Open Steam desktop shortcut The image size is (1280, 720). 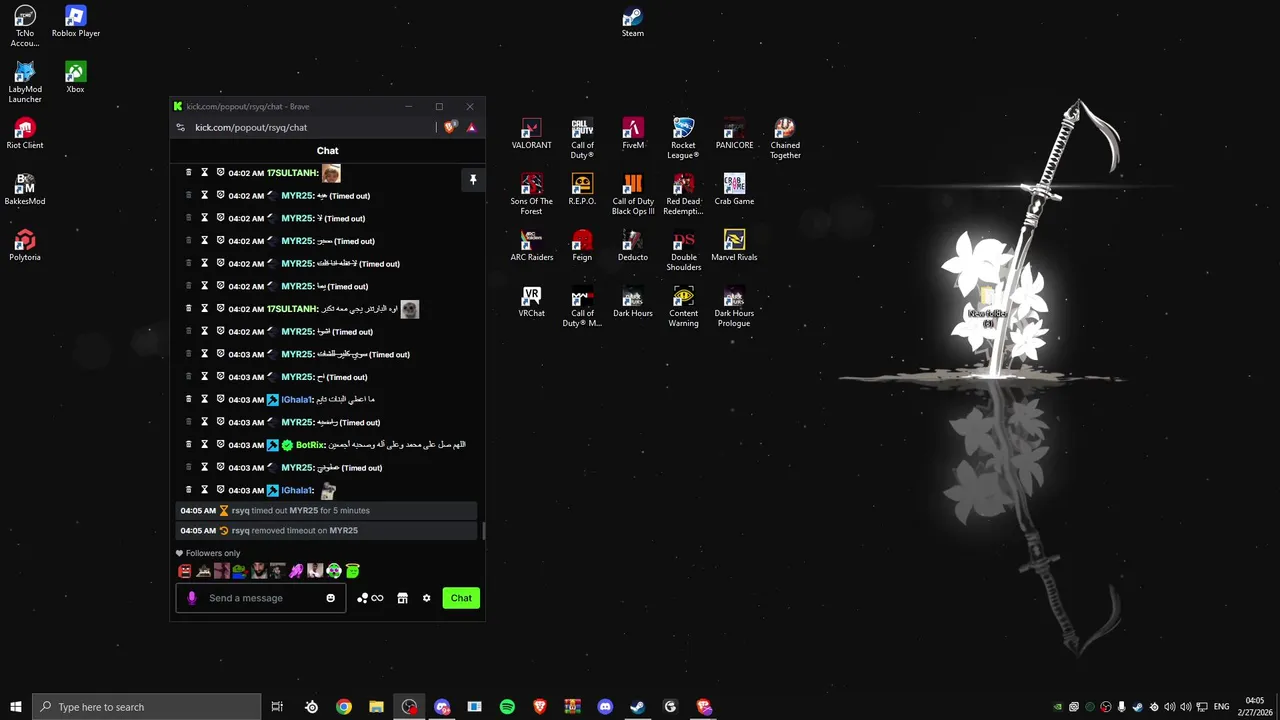click(x=632, y=22)
